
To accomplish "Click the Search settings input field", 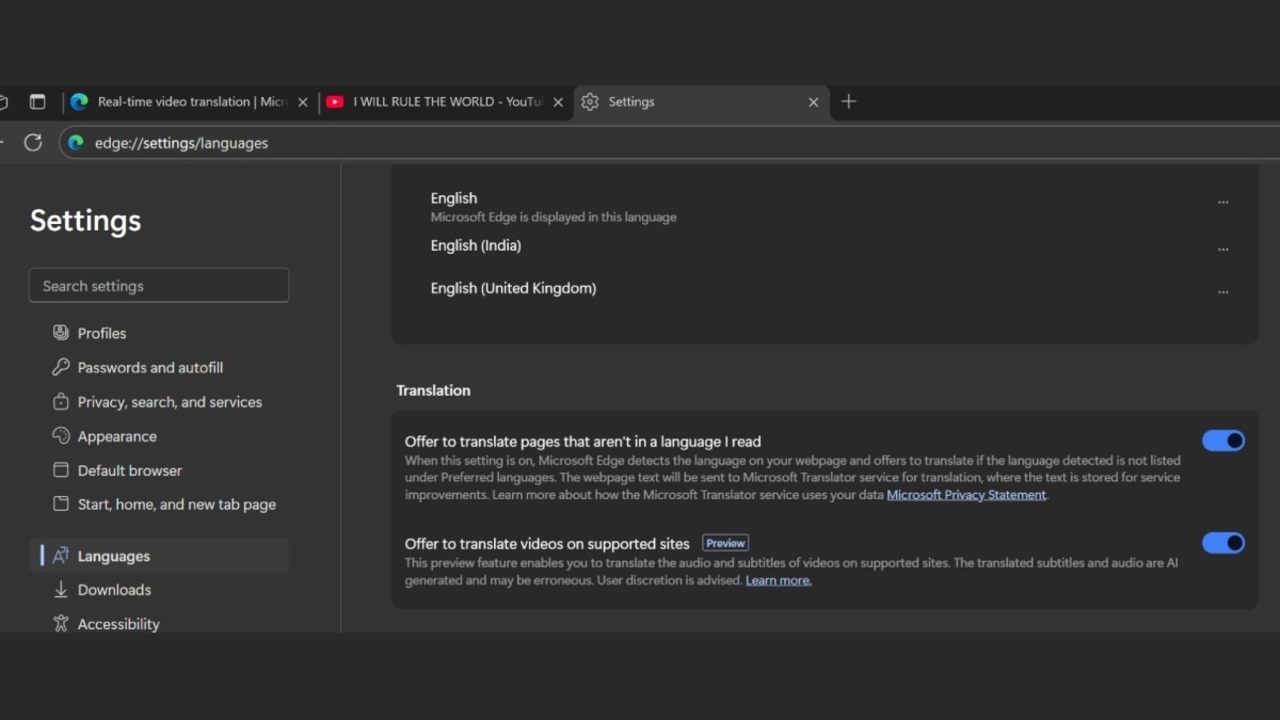I will [x=159, y=286].
